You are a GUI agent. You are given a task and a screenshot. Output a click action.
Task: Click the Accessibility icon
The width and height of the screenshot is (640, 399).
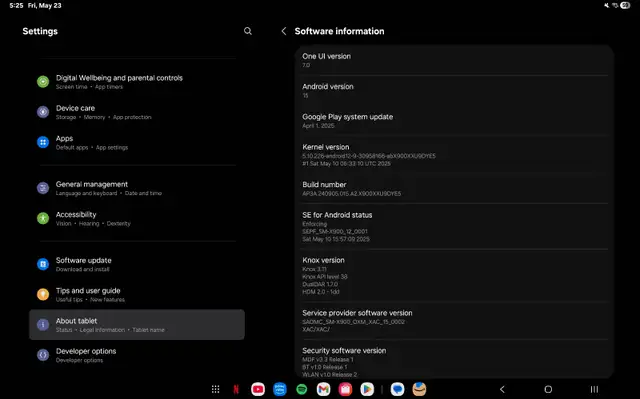pyautogui.click(x=43, y=218)
